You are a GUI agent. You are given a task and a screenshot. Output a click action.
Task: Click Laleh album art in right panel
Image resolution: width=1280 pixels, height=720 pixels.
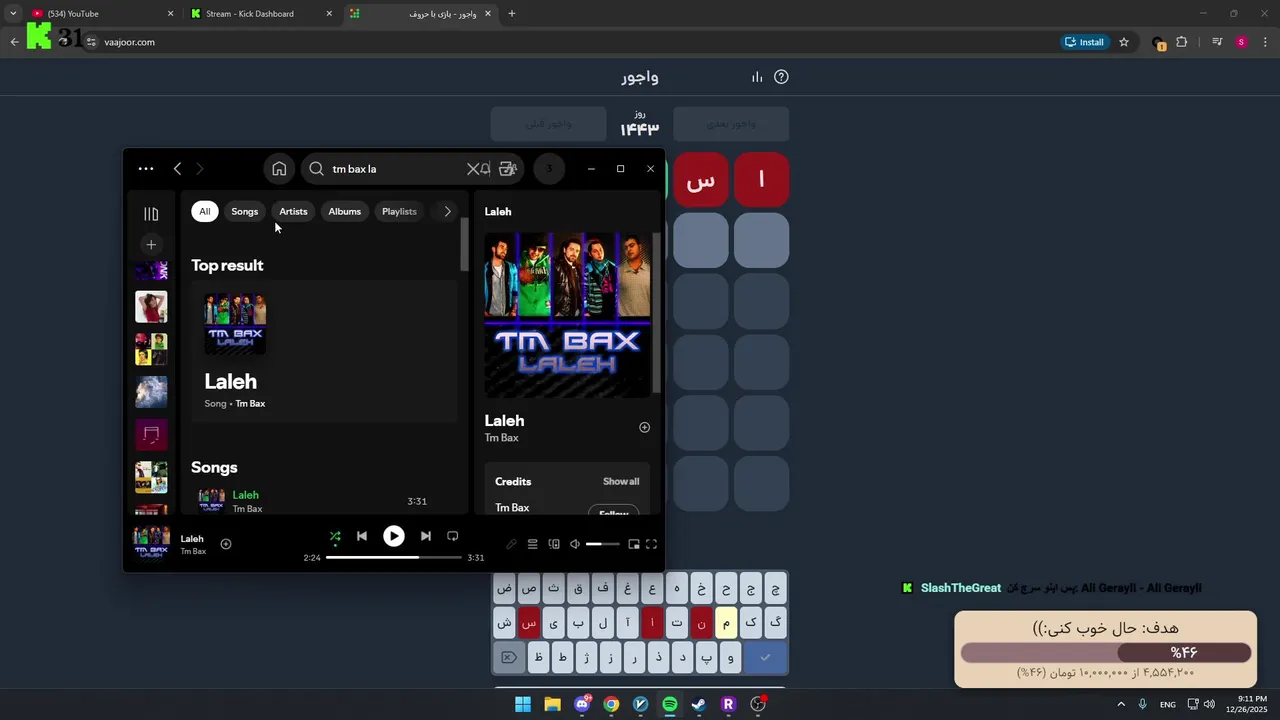(x=568, y=315)
